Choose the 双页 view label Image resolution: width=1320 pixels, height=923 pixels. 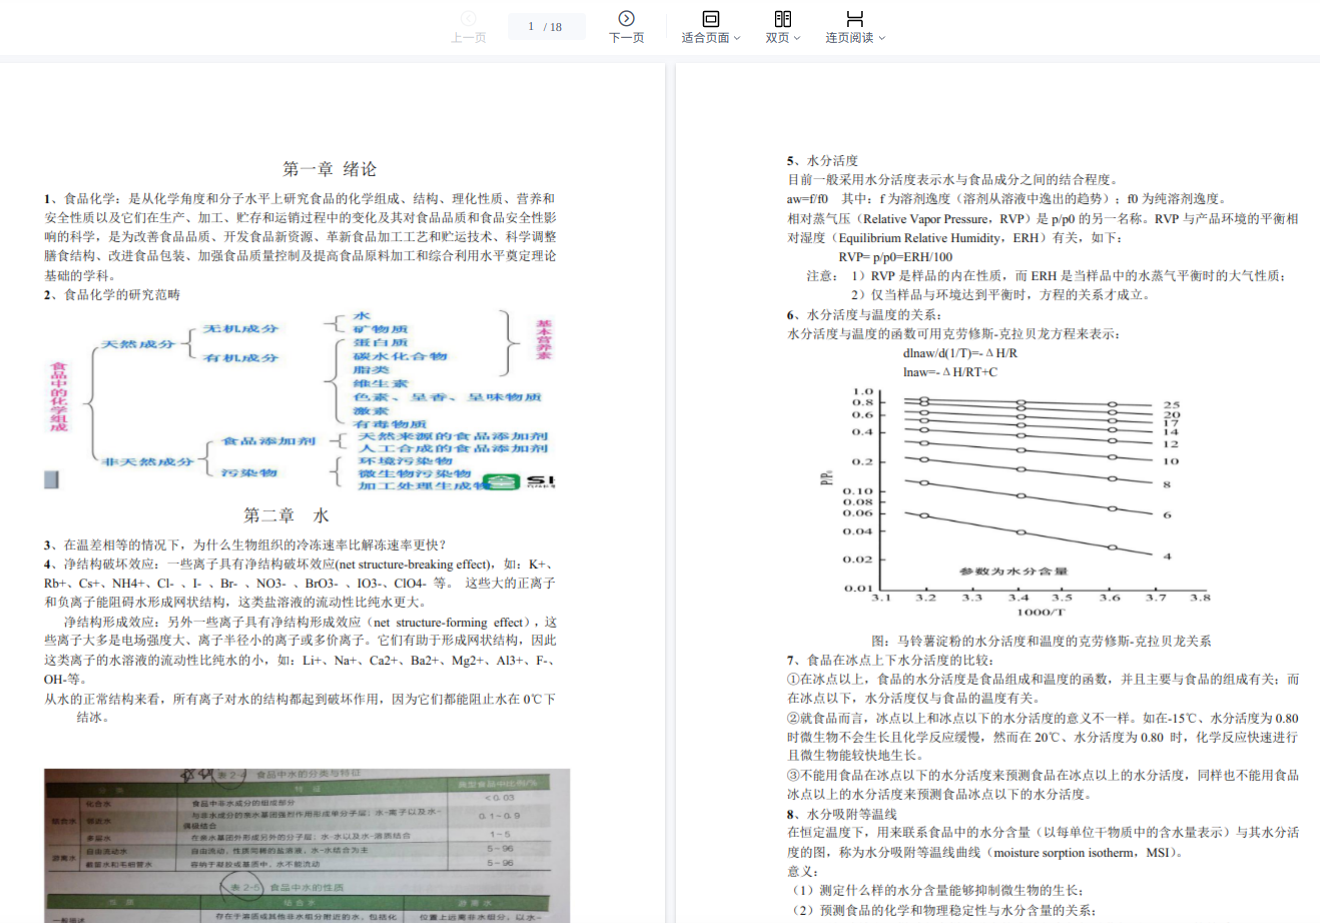(777, 38)
